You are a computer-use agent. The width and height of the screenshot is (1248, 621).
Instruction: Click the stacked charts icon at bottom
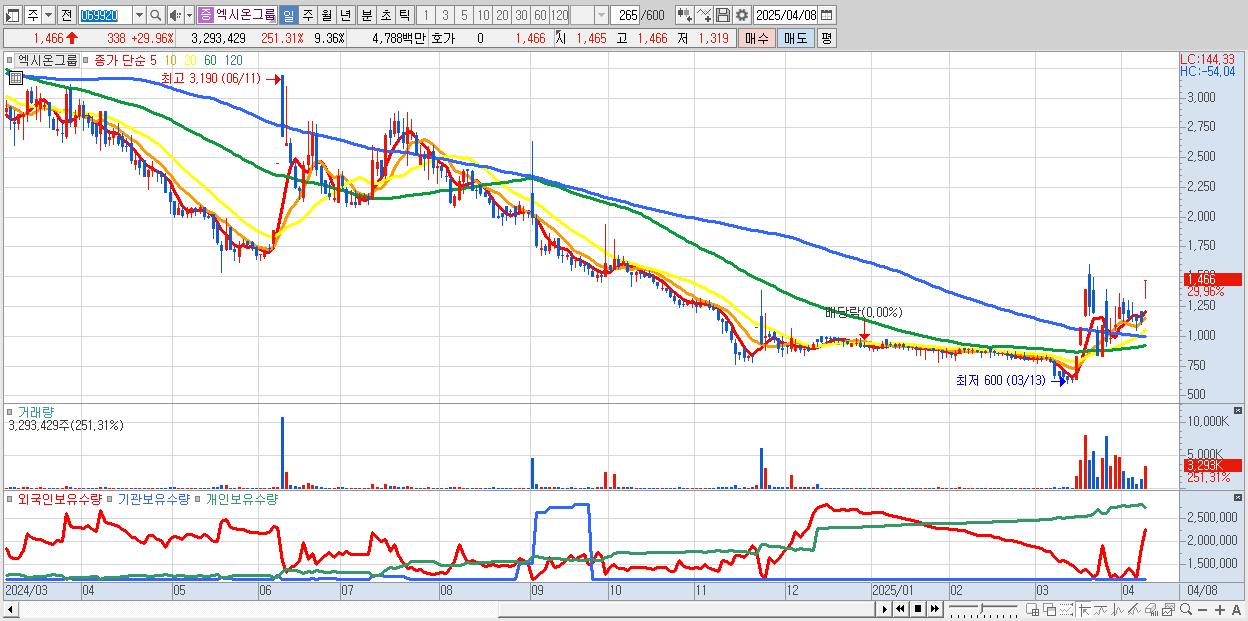[1168, 609]
